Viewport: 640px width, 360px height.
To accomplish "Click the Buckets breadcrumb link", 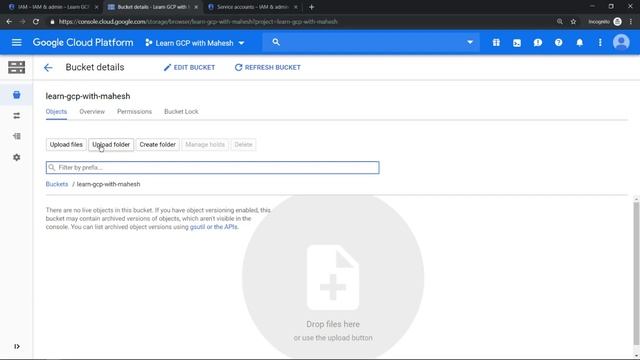I will 57,184.
